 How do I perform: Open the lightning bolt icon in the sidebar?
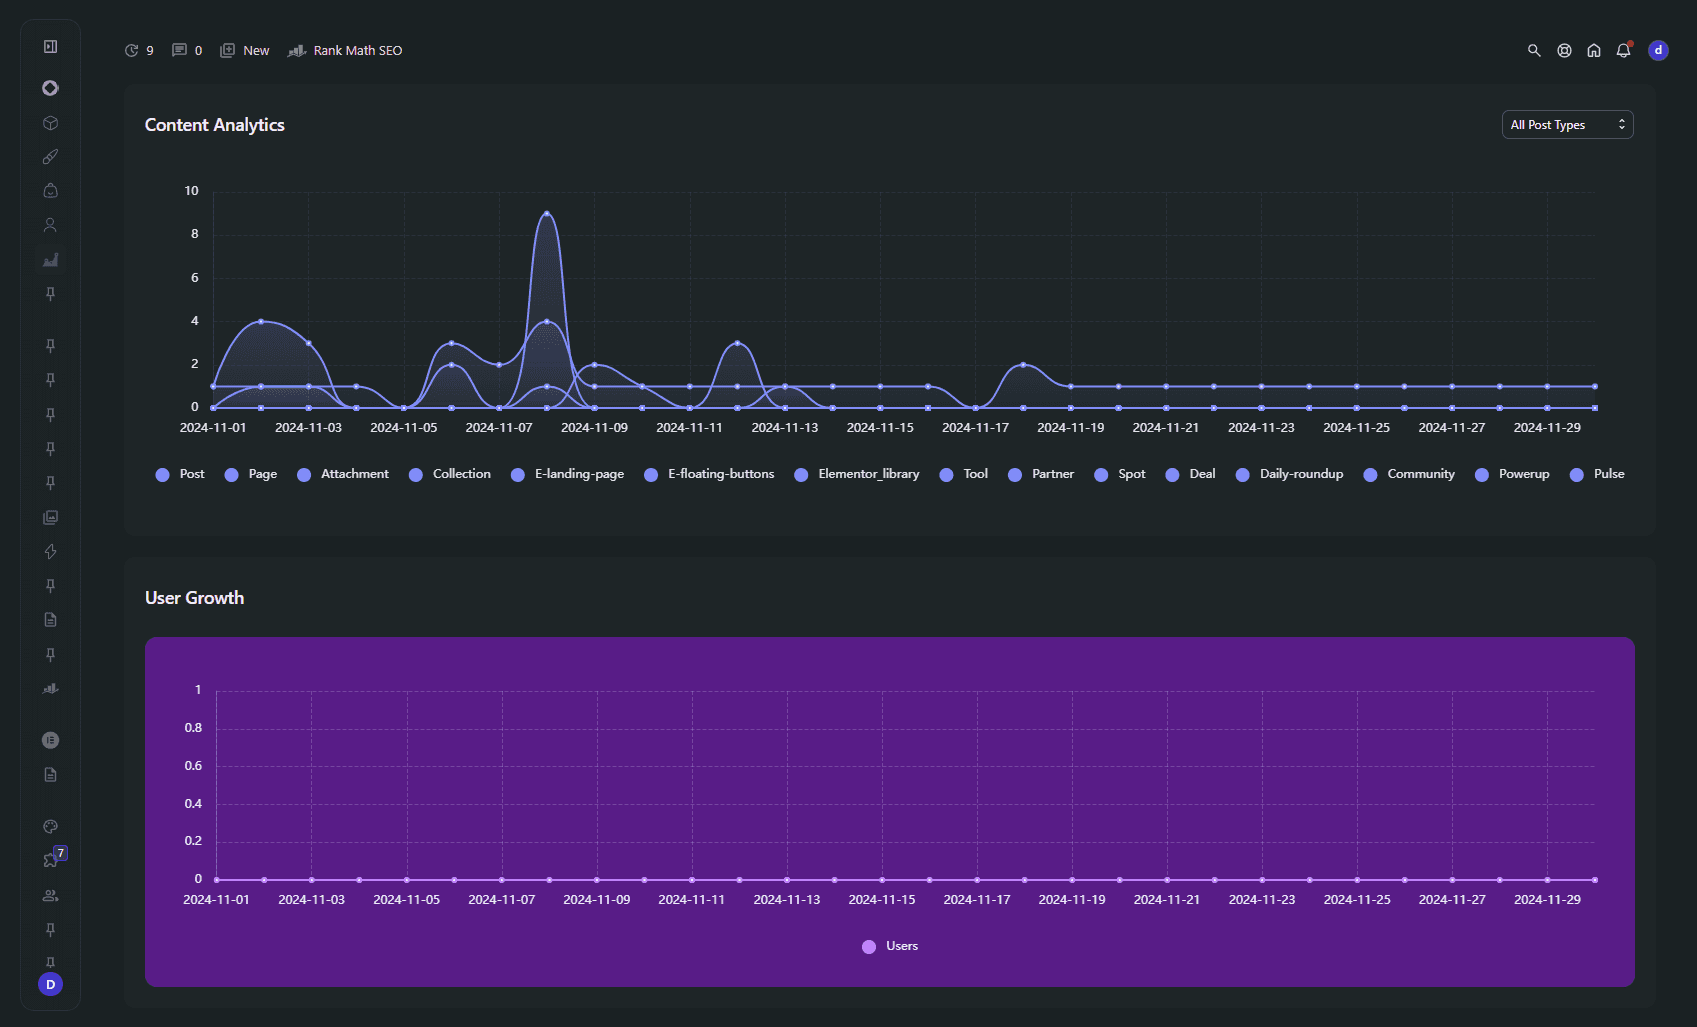pyautogui.click(x=50, y=551)
